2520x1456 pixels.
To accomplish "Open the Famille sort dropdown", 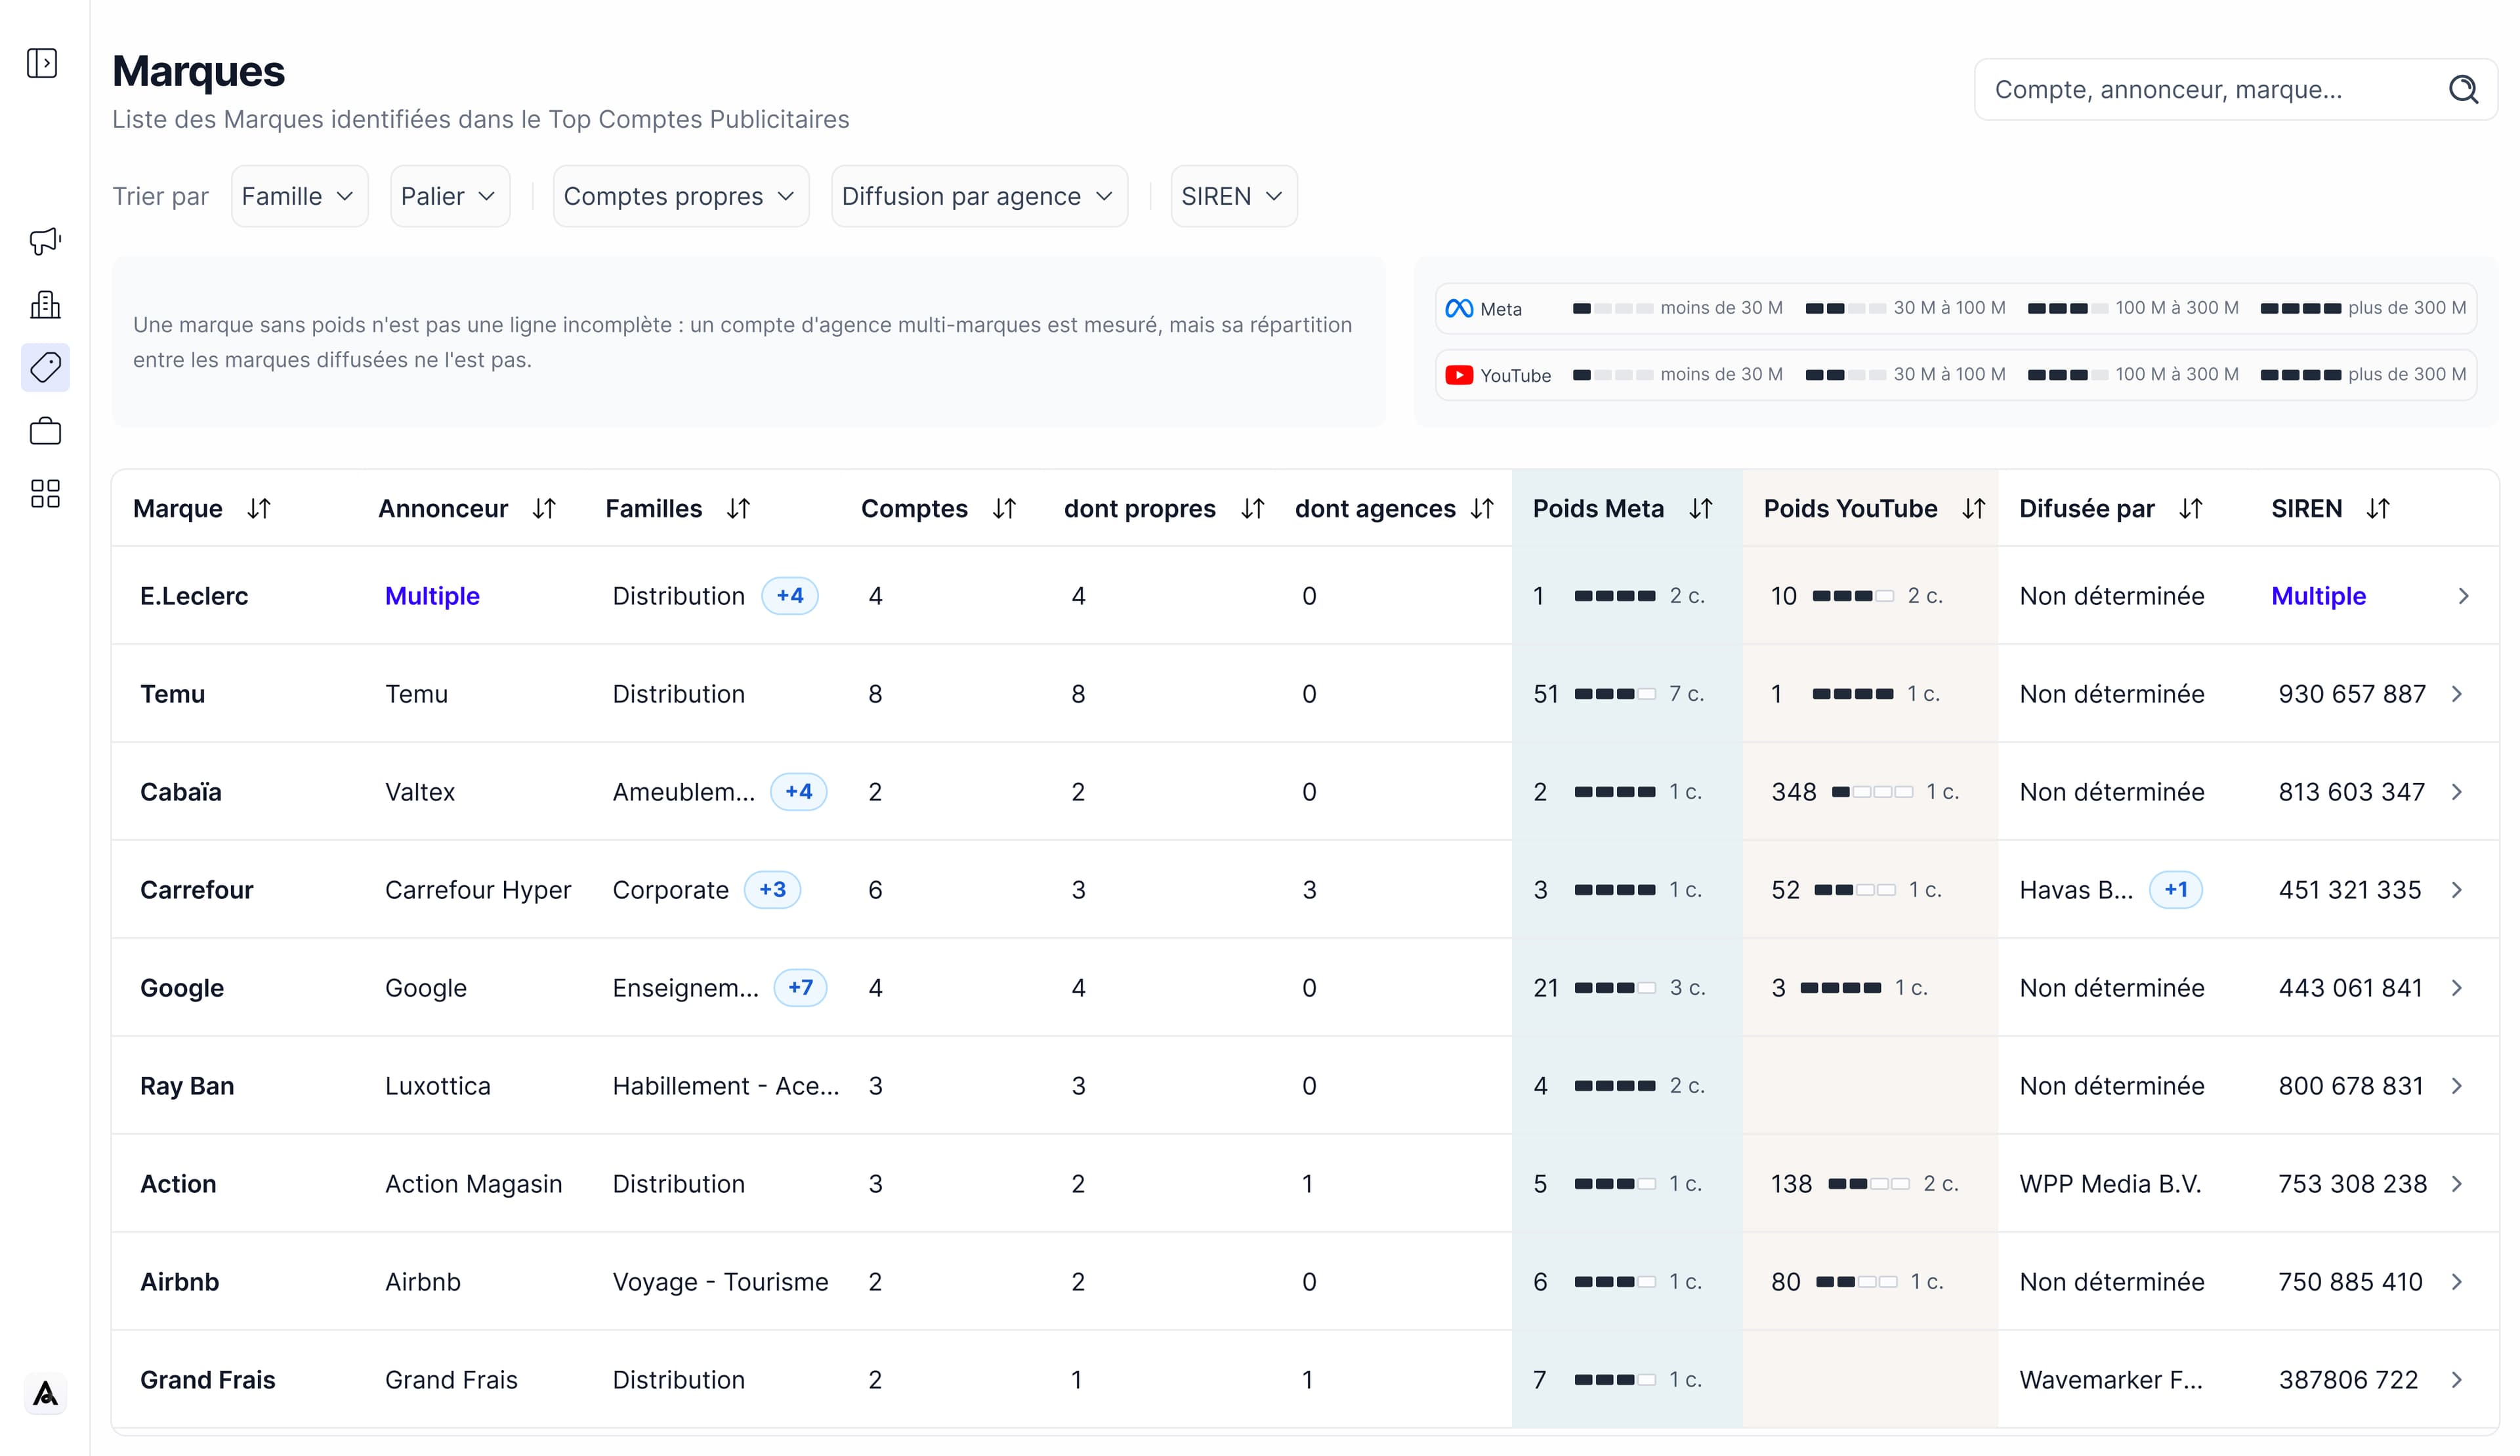I will click(x=299, y=196).
